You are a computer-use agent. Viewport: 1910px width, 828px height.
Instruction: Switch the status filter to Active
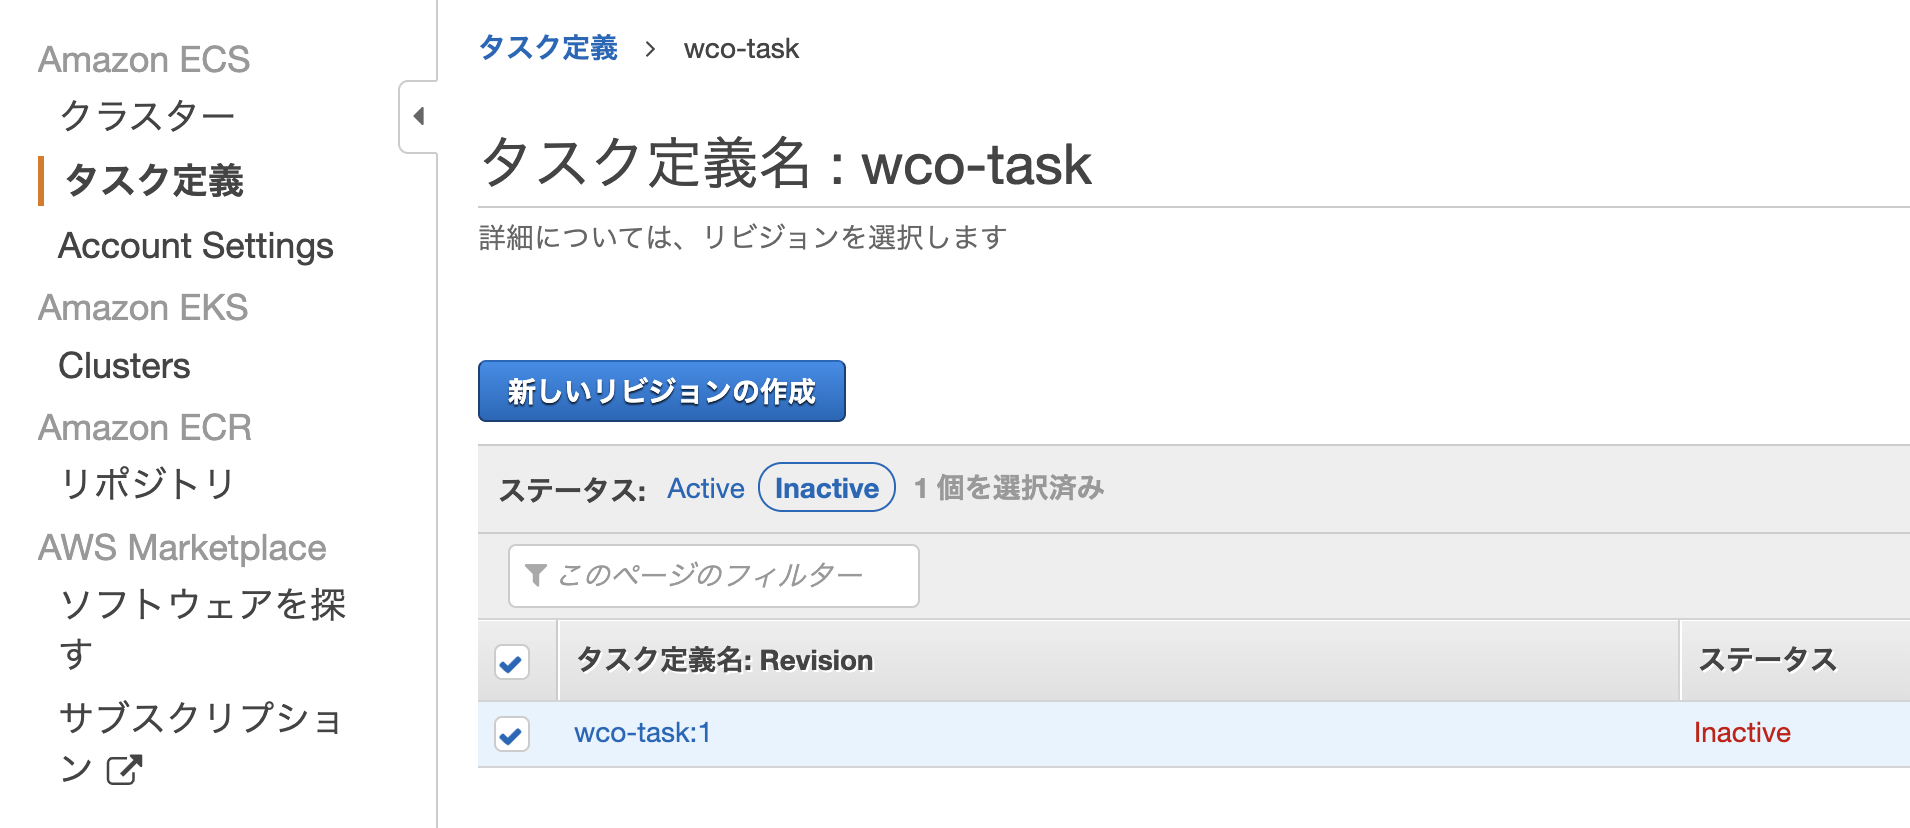point(705,488)
